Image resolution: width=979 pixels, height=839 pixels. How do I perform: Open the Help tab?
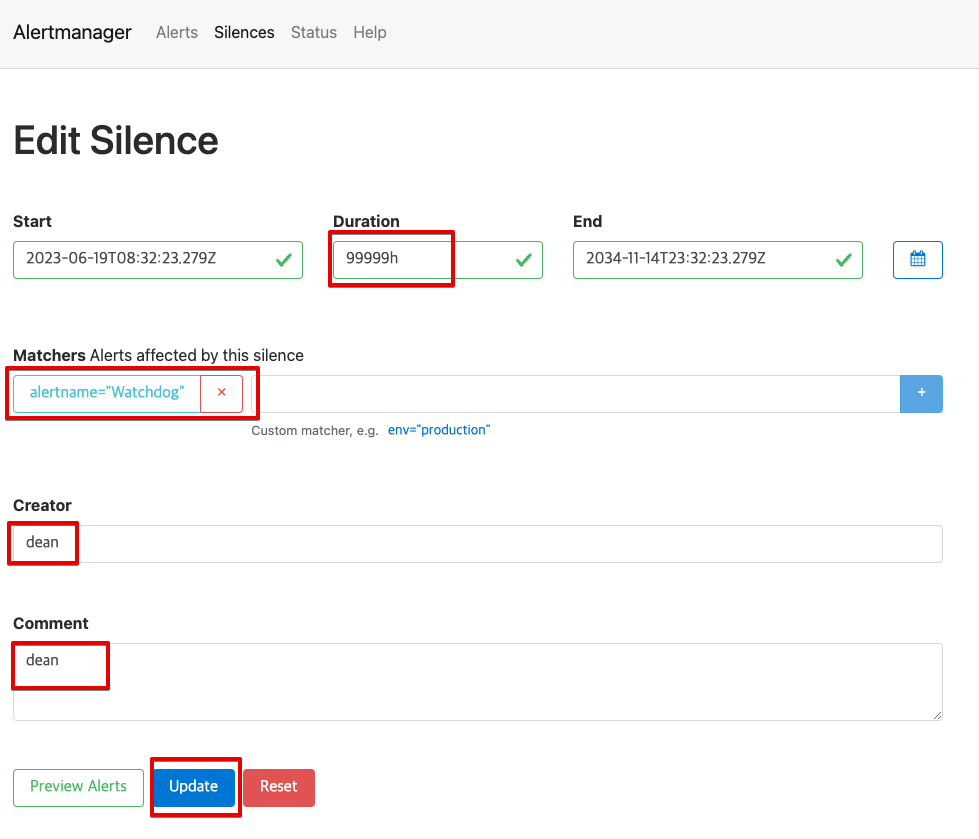coord(370,32)
